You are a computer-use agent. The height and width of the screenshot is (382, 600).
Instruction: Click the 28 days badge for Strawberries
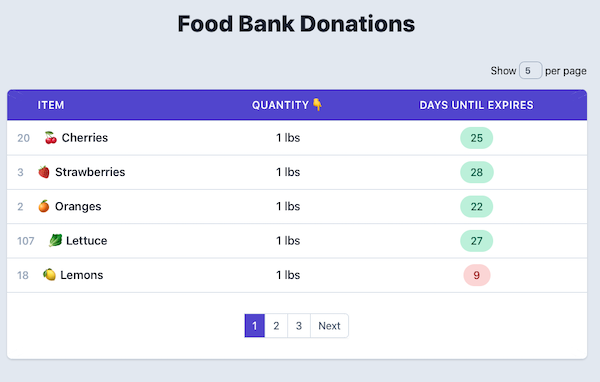tap(477, 172)
